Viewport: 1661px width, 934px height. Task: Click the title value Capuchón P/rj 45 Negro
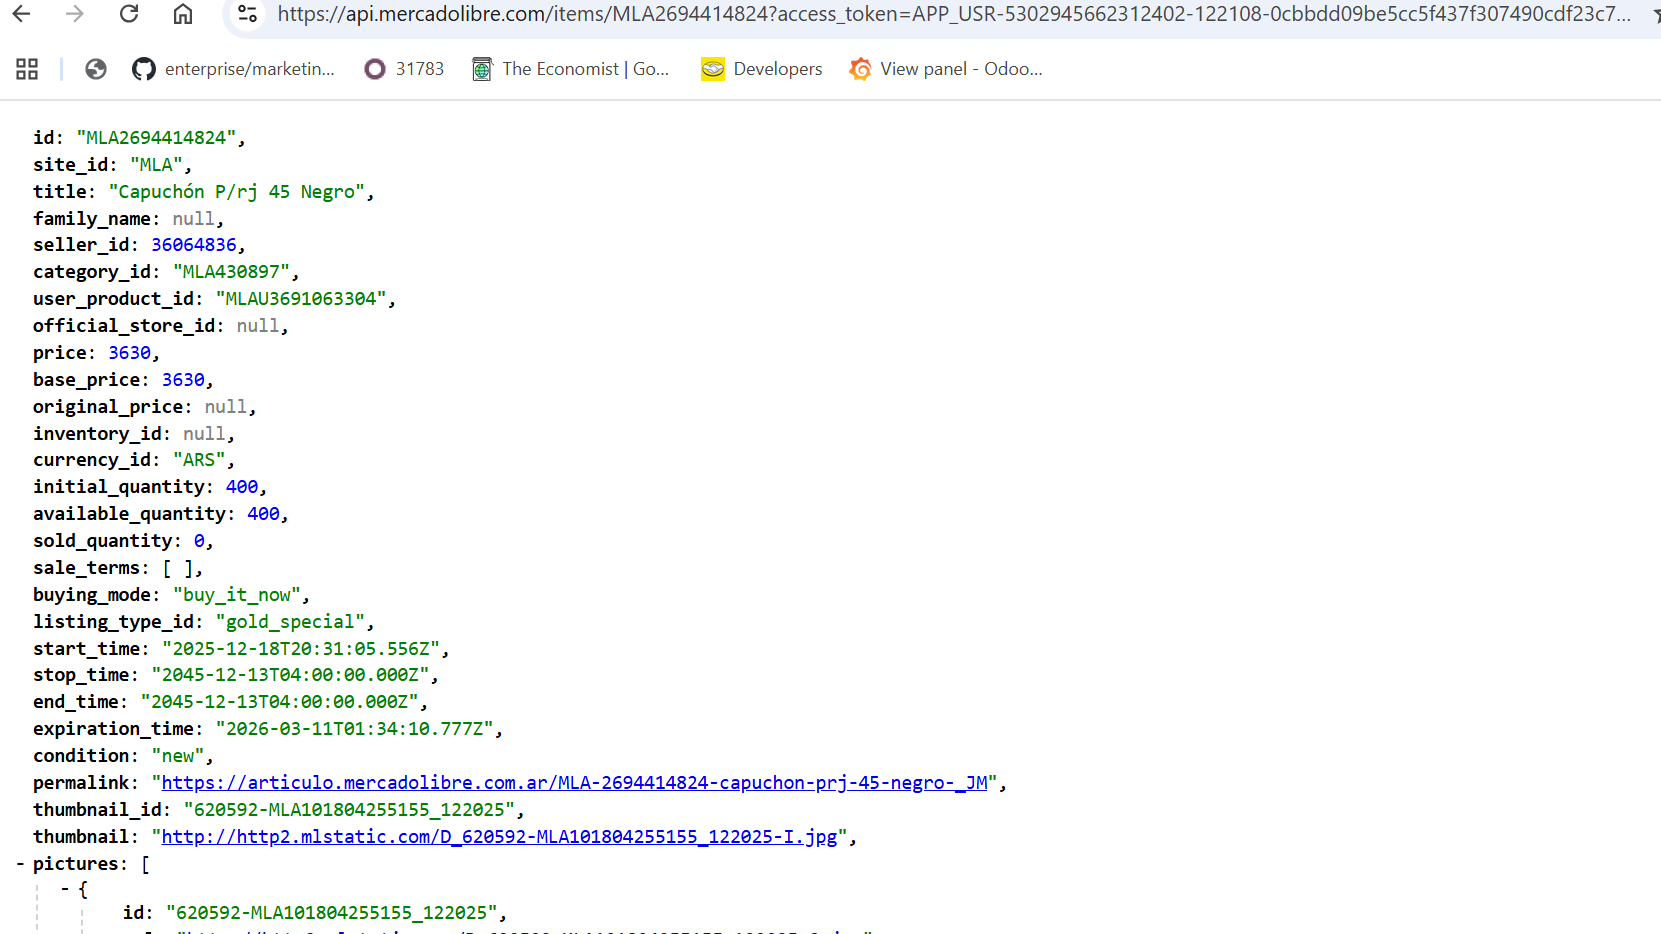click(236, 192)
